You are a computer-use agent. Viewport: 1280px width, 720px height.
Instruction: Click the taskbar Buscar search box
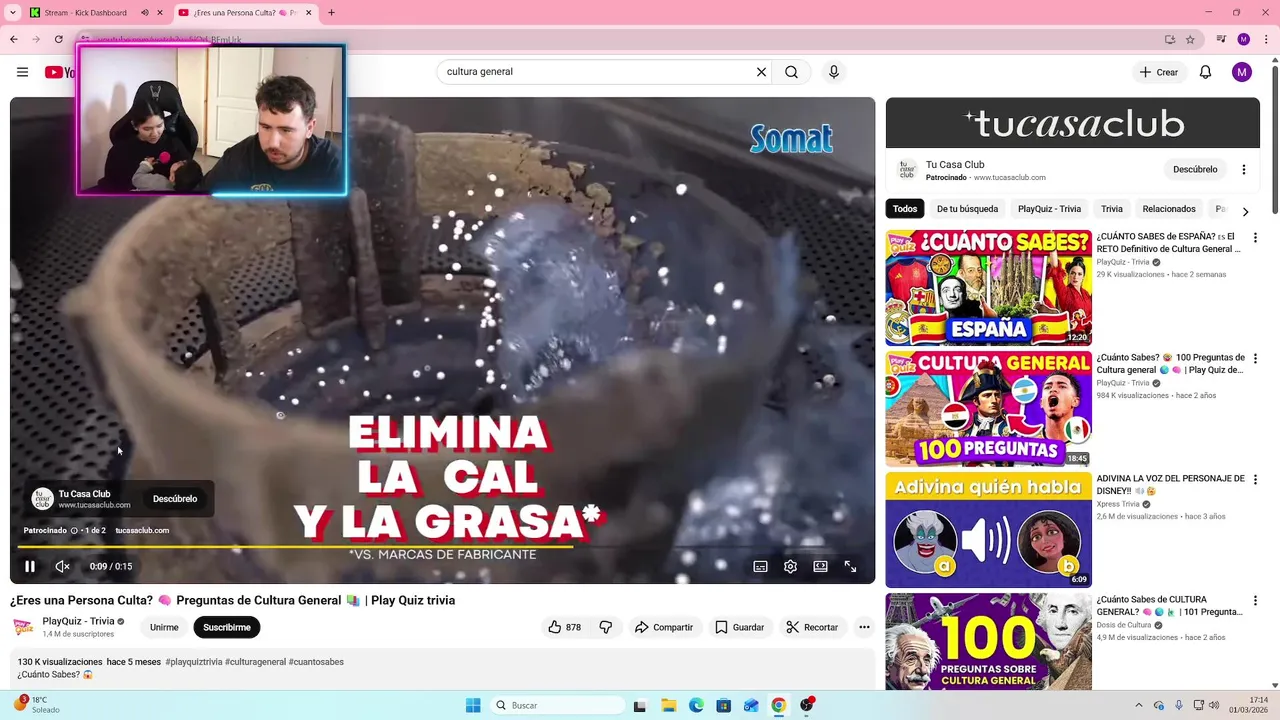tap(559, 705)
